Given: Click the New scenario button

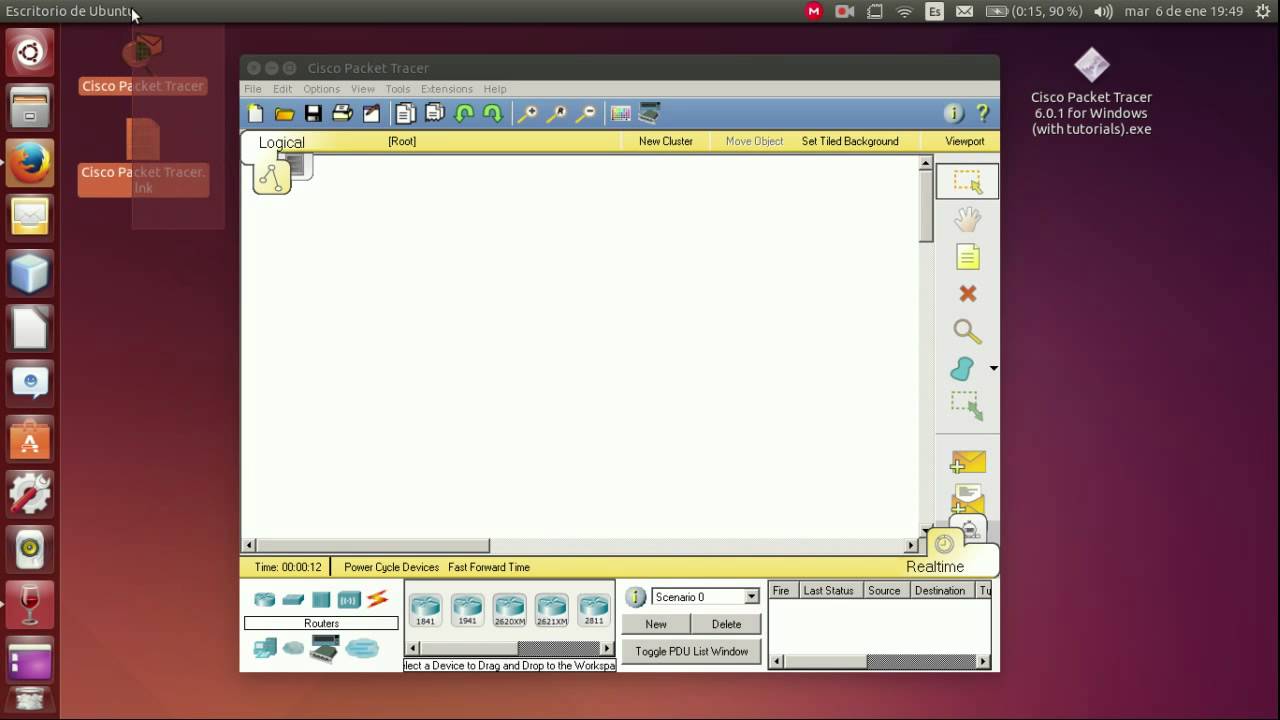Looking at the screenshot, I should (x=656, y=624).
